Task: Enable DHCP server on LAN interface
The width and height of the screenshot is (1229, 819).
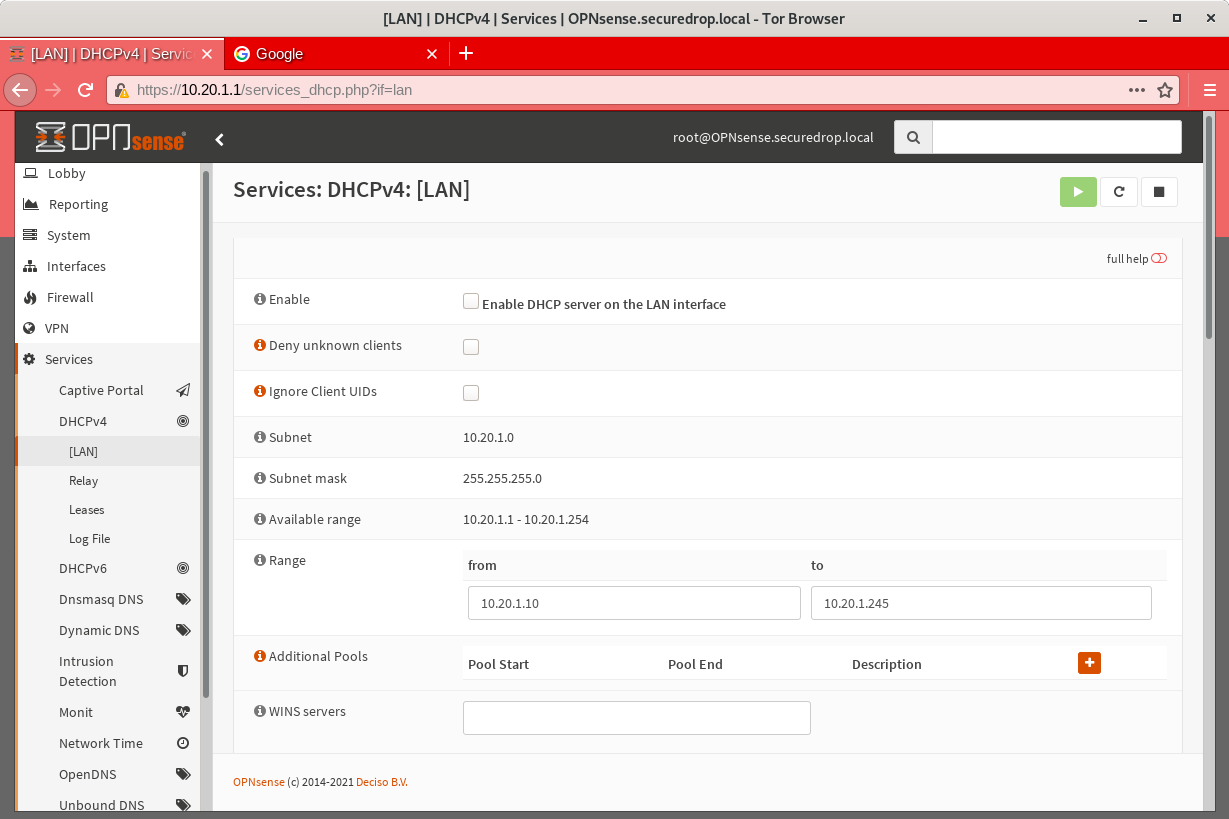Action: click(x=470, y=300)
